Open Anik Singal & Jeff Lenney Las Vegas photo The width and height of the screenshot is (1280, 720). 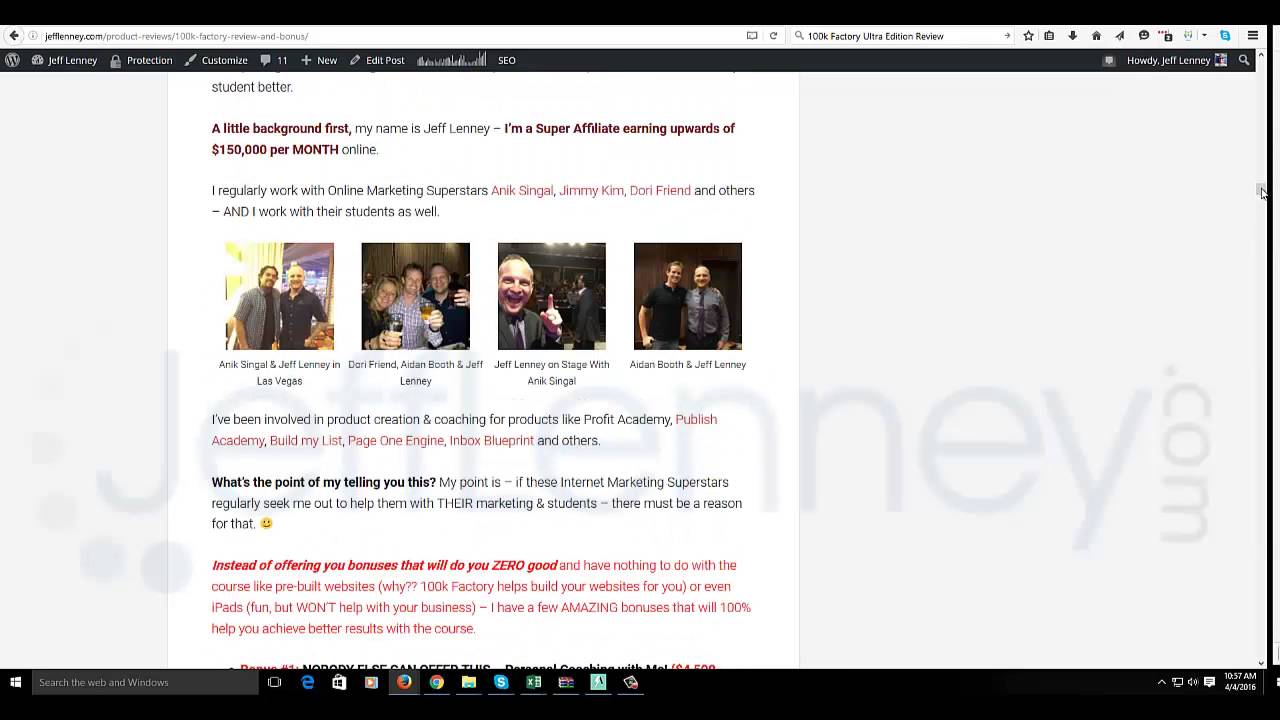click(x=280, y=296)
